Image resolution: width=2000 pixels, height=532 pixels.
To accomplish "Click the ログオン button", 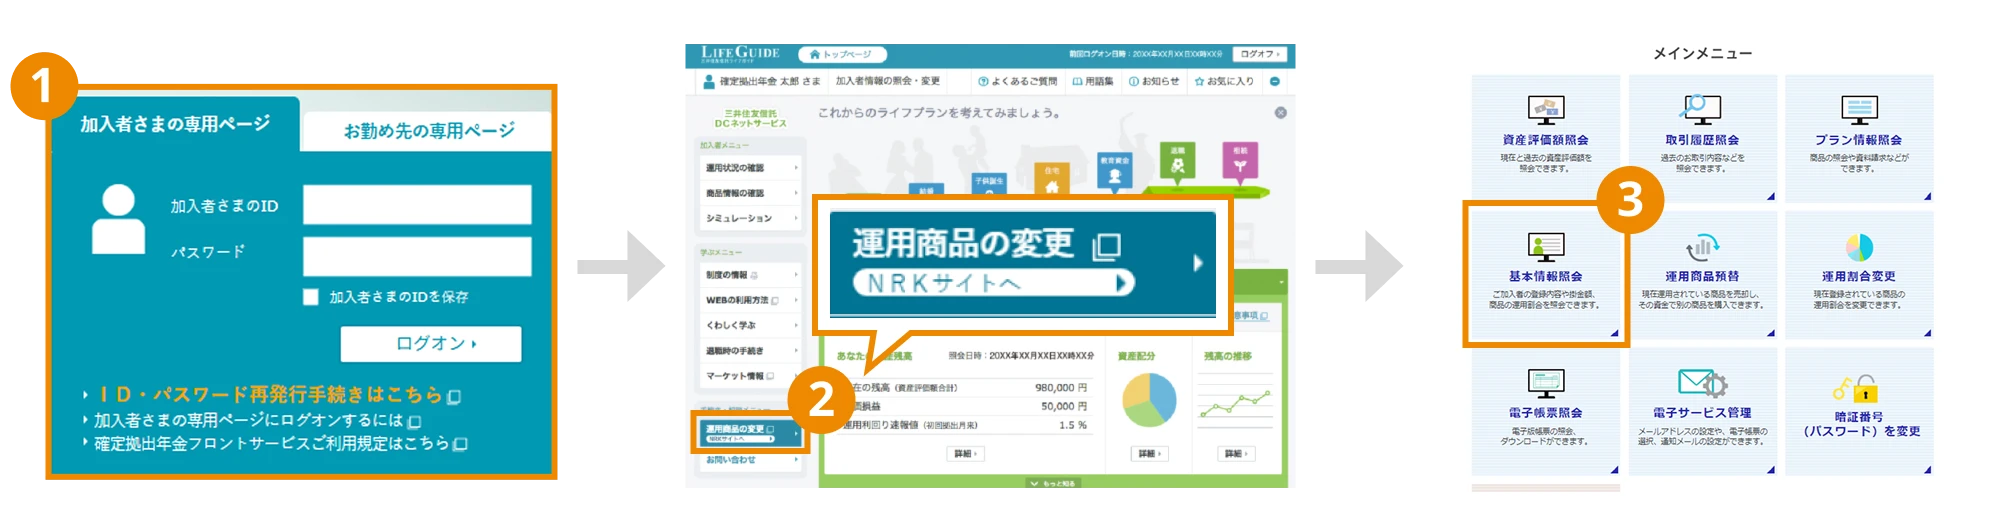I will tap(430, 343).
